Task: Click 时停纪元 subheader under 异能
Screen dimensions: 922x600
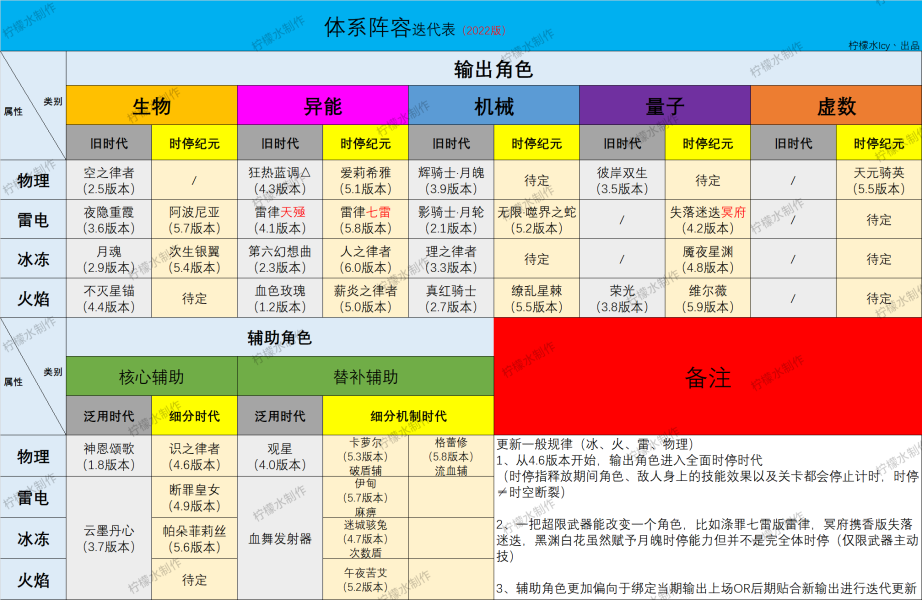Action: [x=365, y=143]
